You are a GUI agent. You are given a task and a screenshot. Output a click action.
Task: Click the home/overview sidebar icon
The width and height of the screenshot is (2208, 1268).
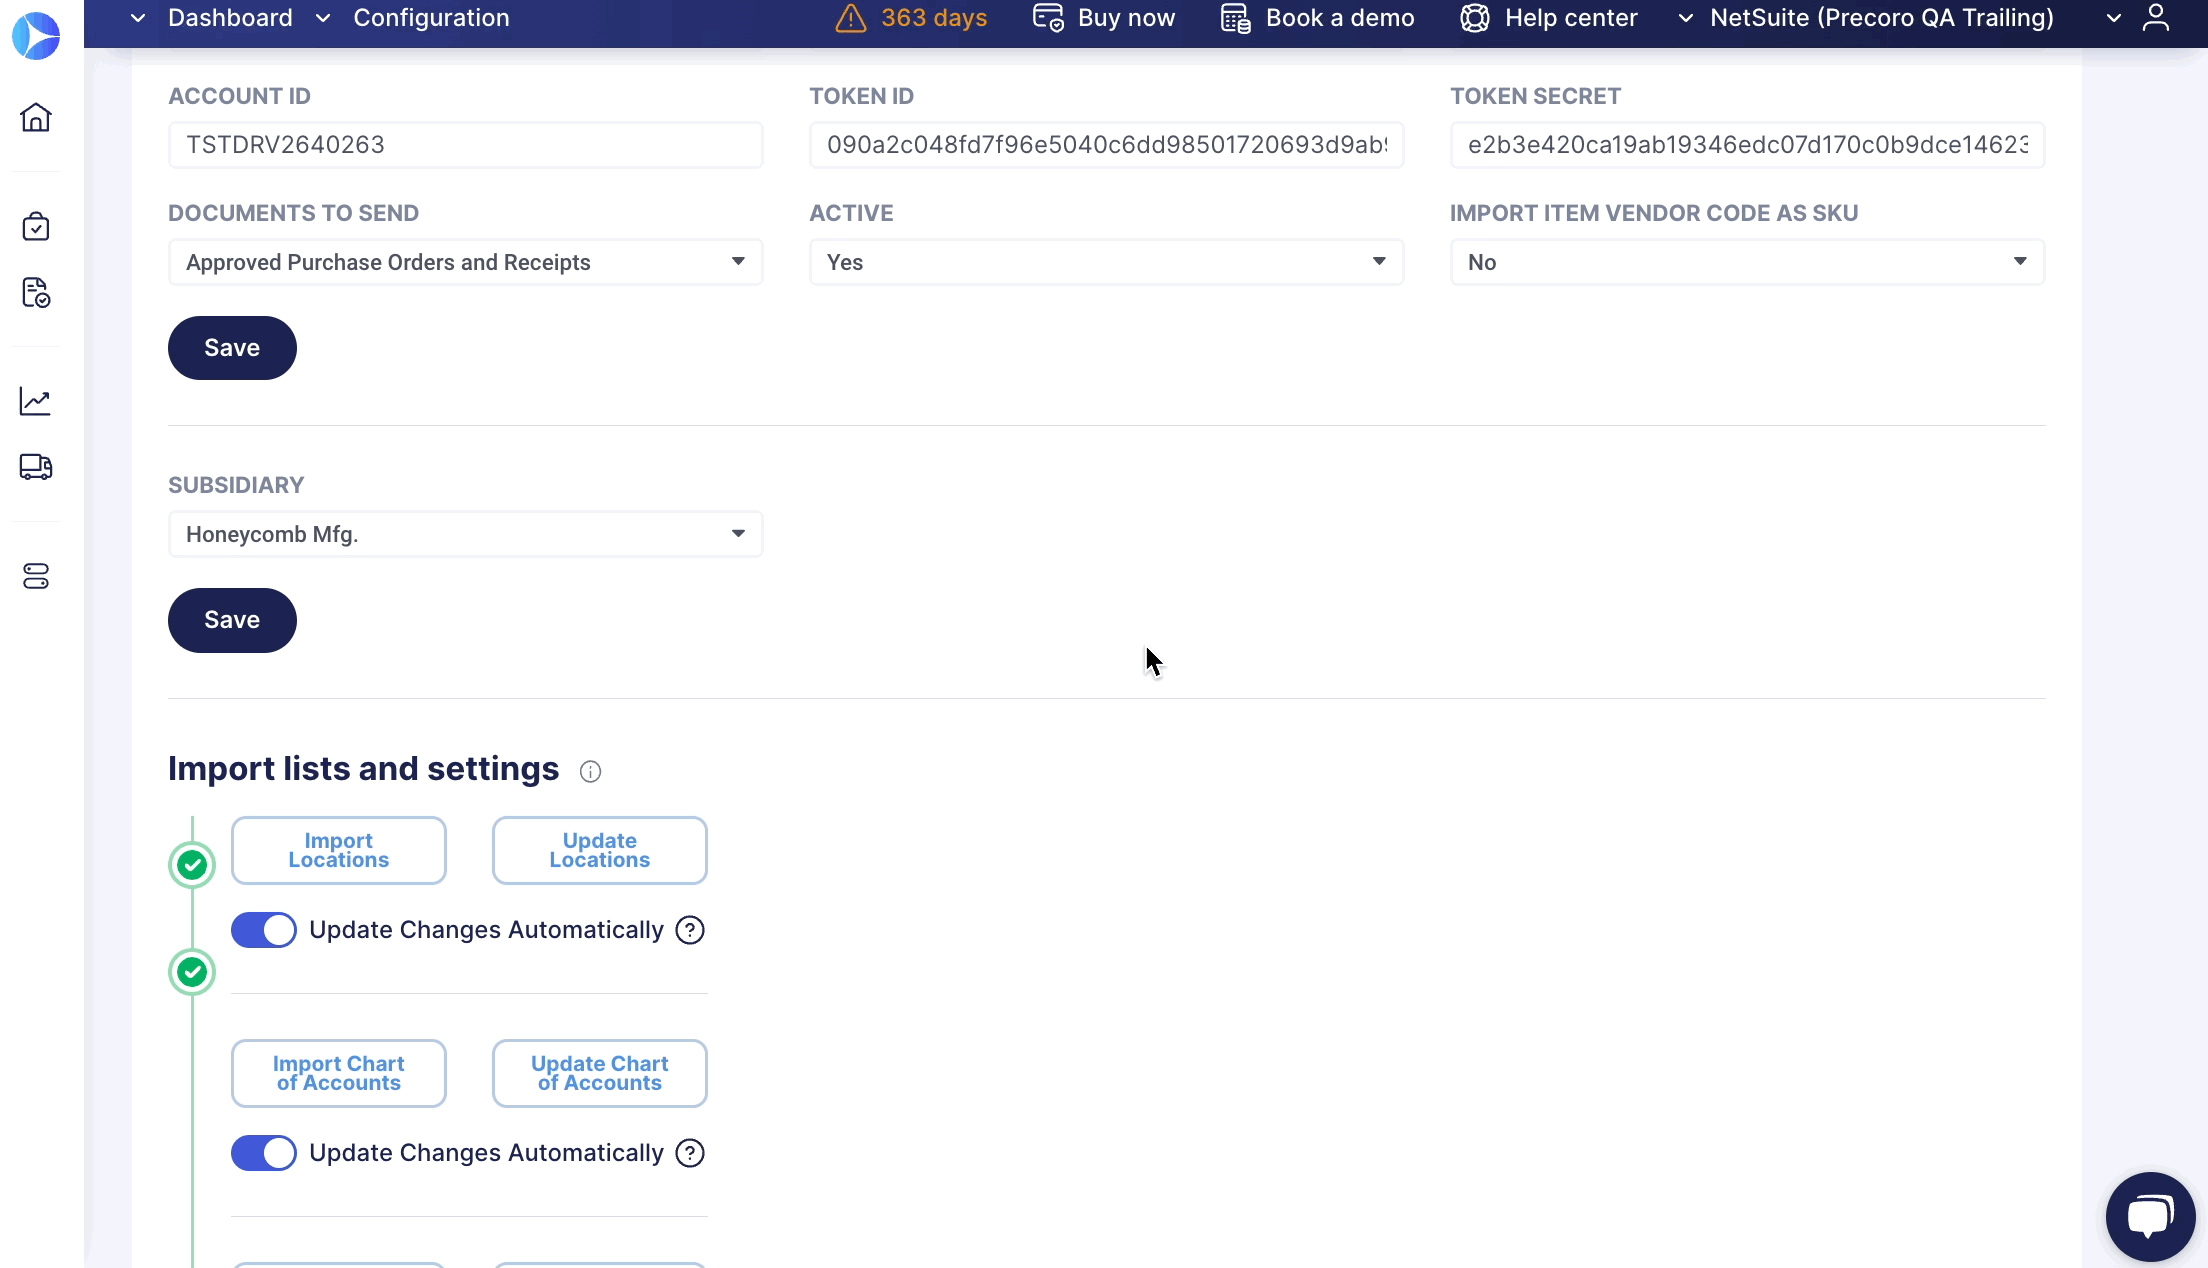pyautogui.click(x=36, y=117)
